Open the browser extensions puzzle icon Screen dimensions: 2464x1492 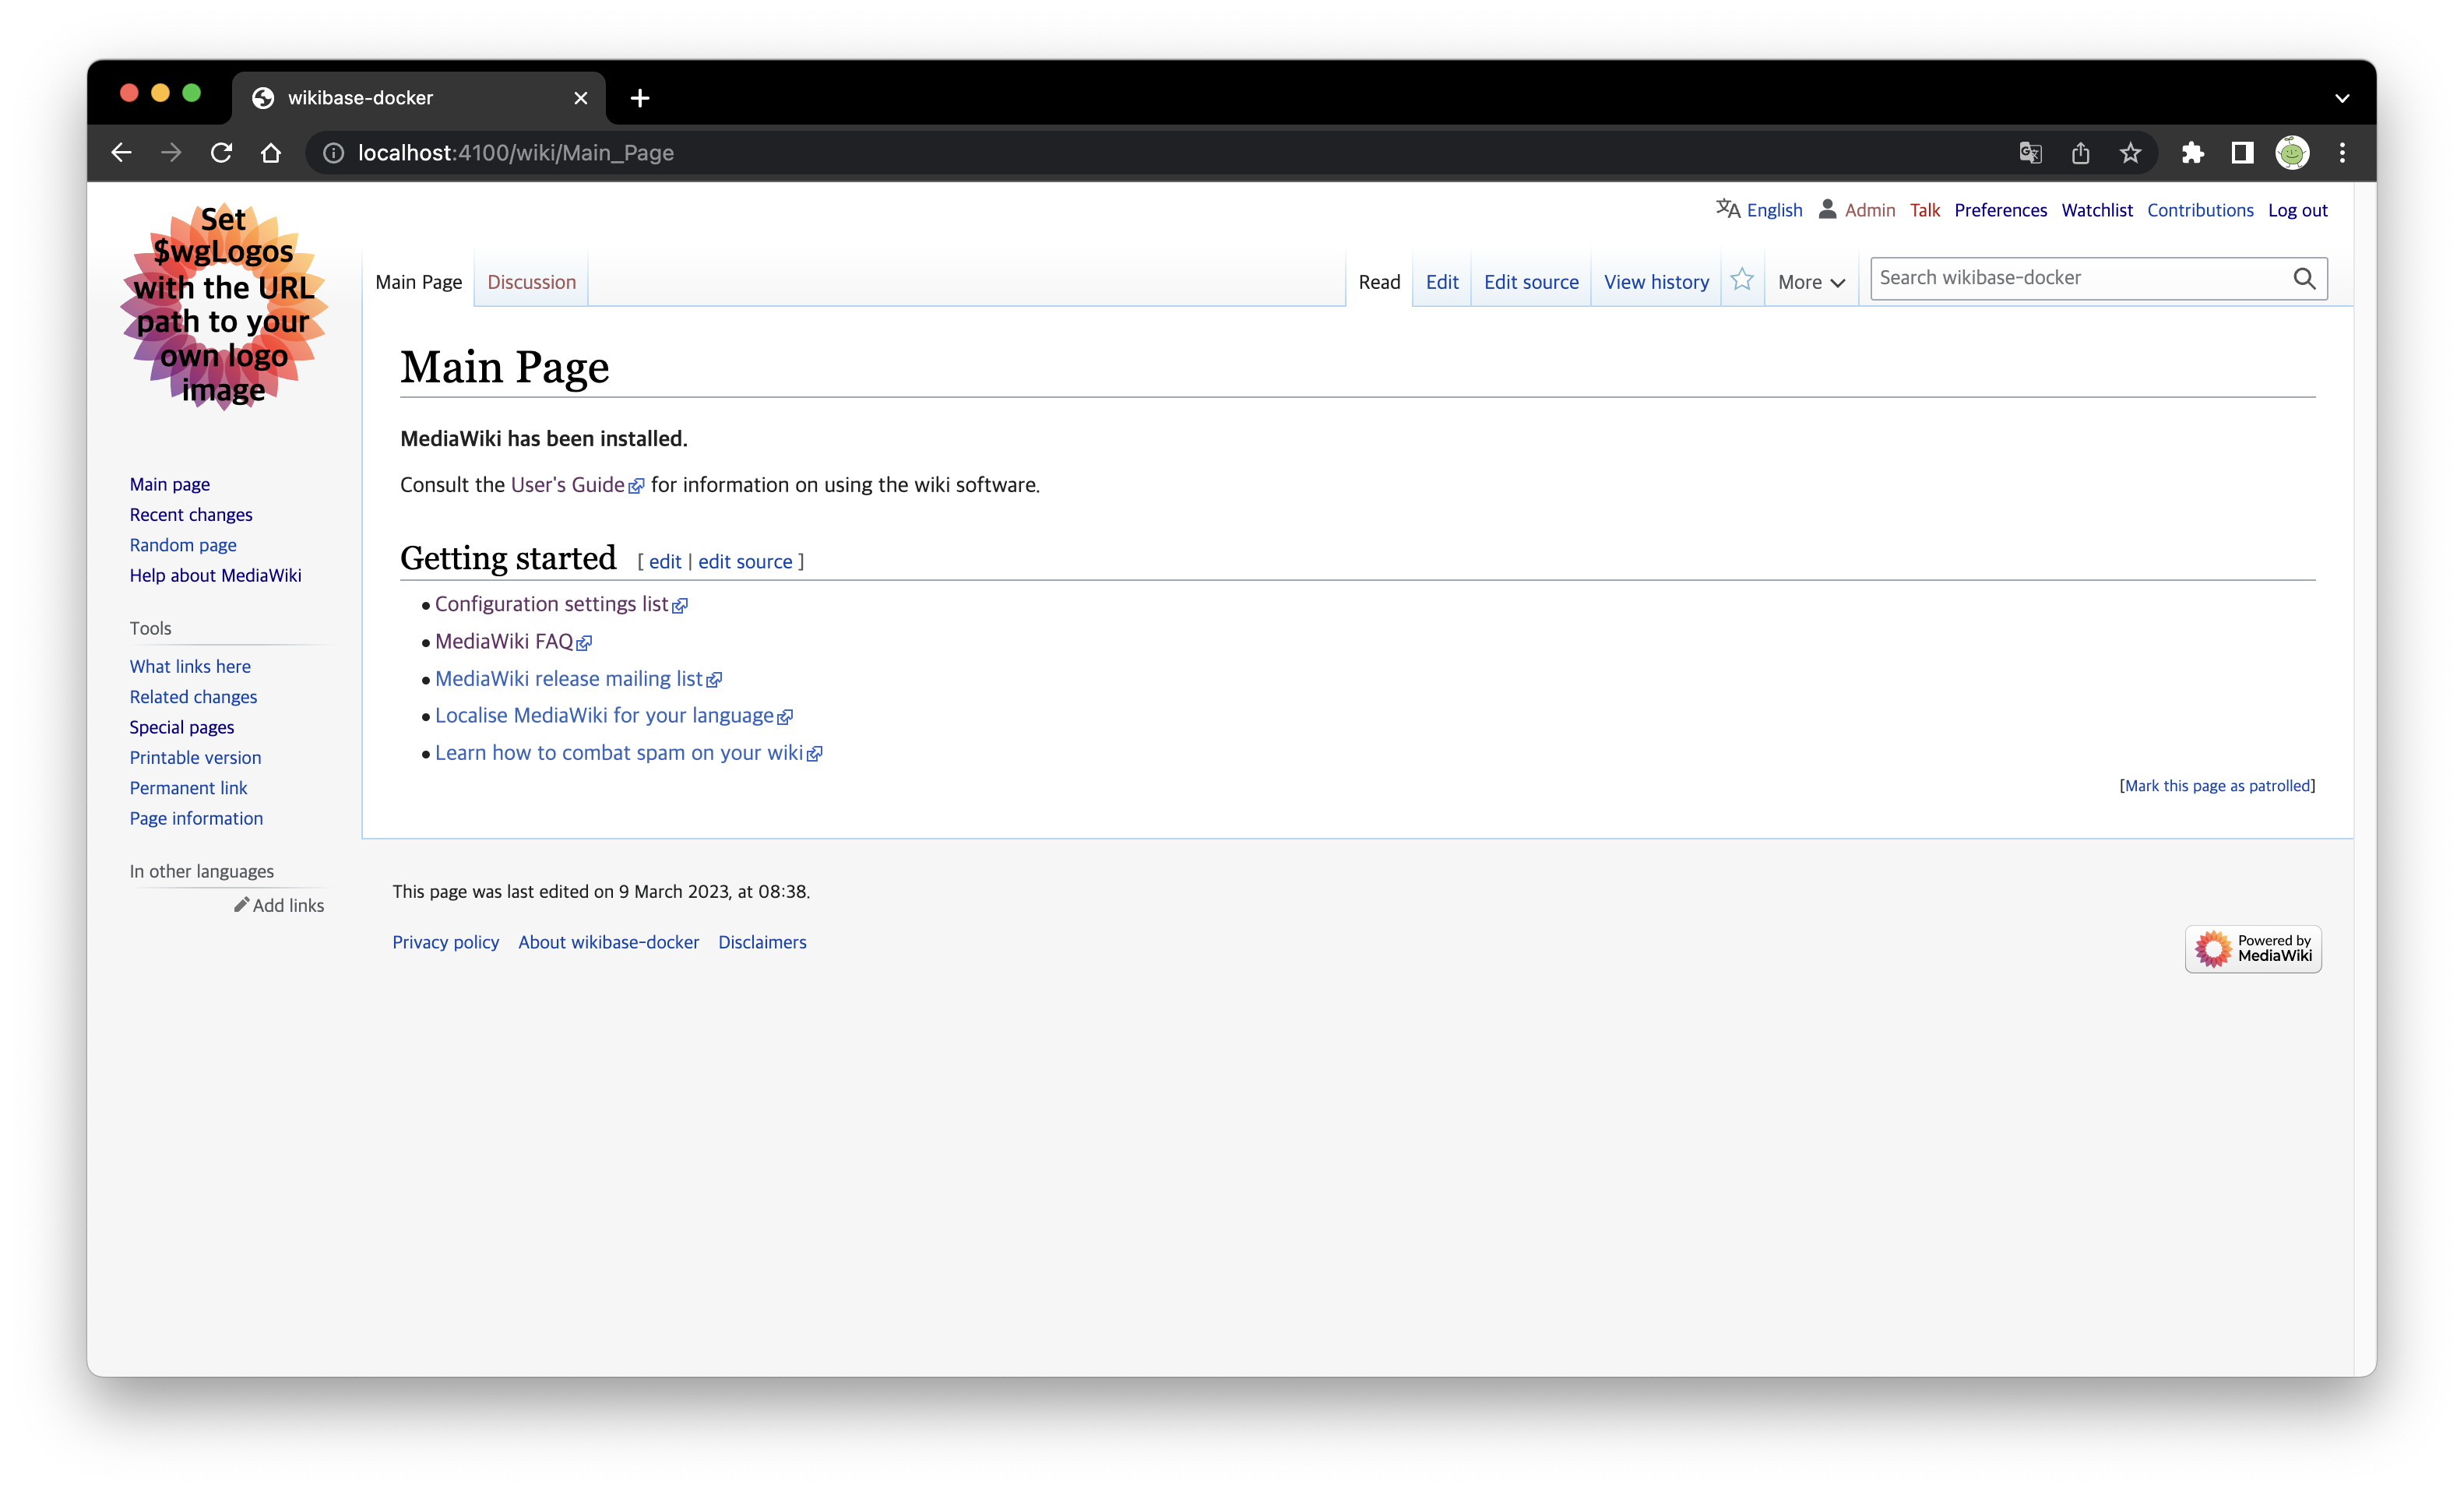[2193, 152]
